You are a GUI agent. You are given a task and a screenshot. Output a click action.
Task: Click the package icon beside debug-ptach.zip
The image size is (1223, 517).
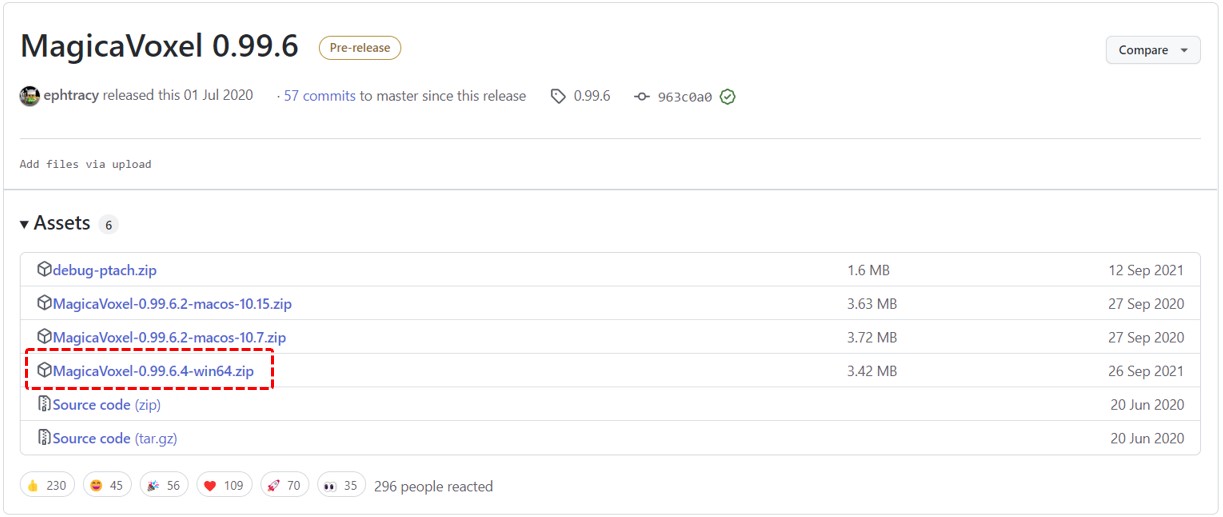[x=44, y=270]
